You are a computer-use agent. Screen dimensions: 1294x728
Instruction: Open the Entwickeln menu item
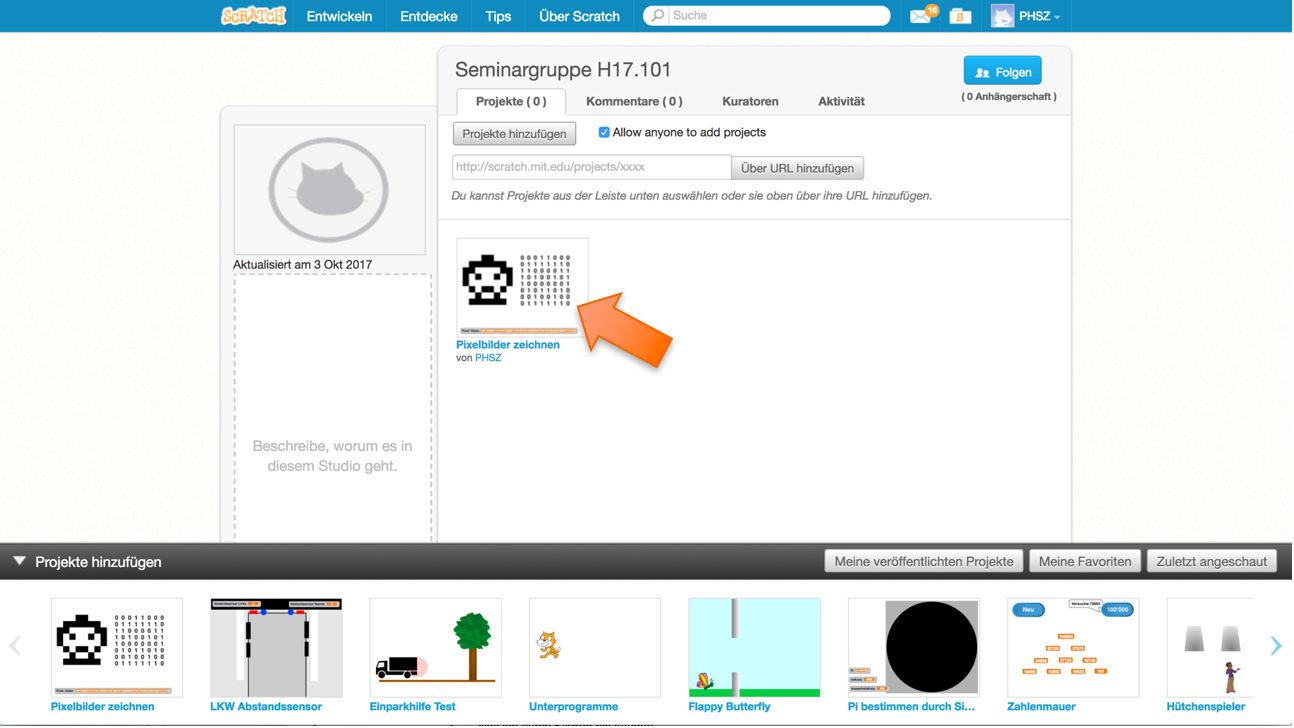pos(339,16)
